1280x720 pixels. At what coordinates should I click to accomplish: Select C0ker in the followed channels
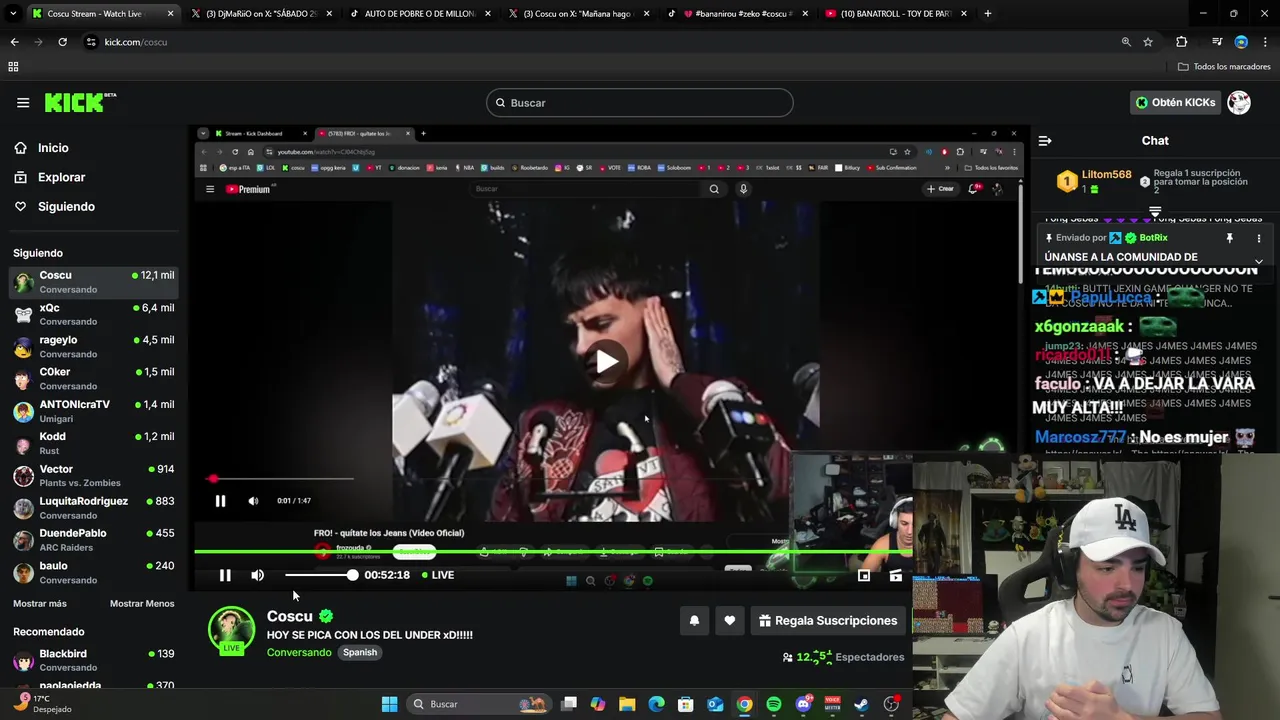(94, 378)
